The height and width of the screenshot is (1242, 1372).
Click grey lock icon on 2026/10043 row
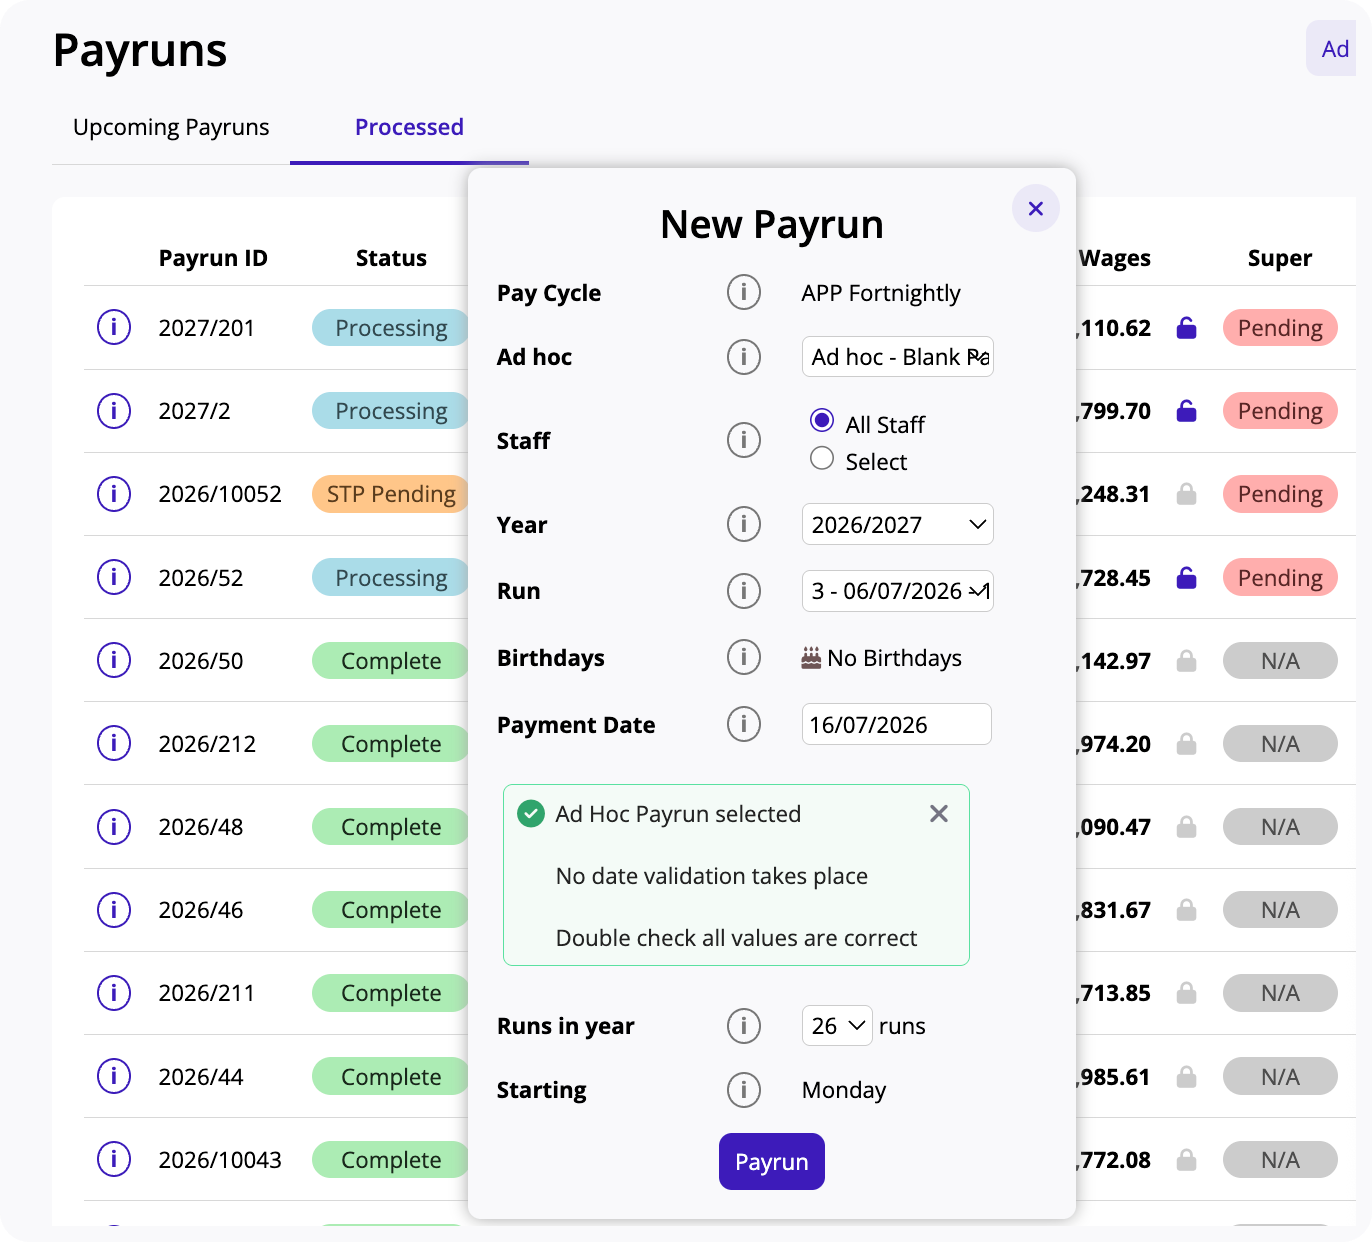pyautogui.click(x=1187, y=1159)
